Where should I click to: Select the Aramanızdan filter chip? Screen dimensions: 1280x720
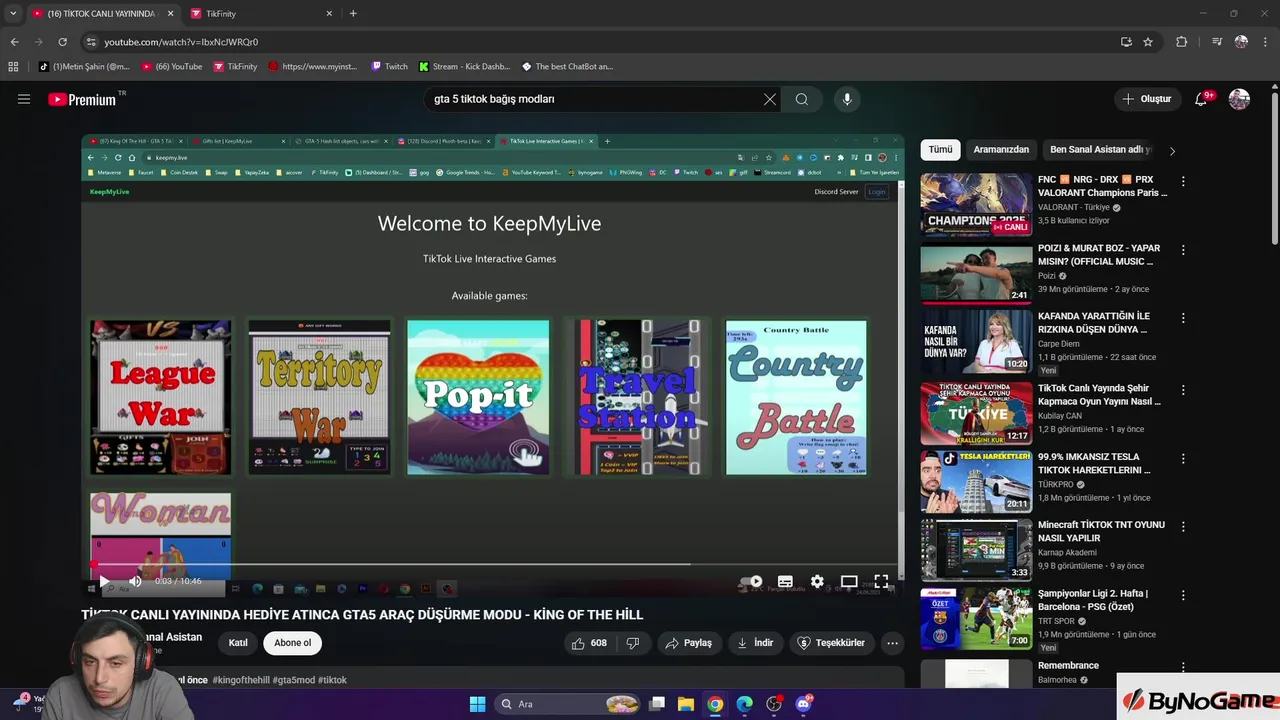click(1001, 150)
